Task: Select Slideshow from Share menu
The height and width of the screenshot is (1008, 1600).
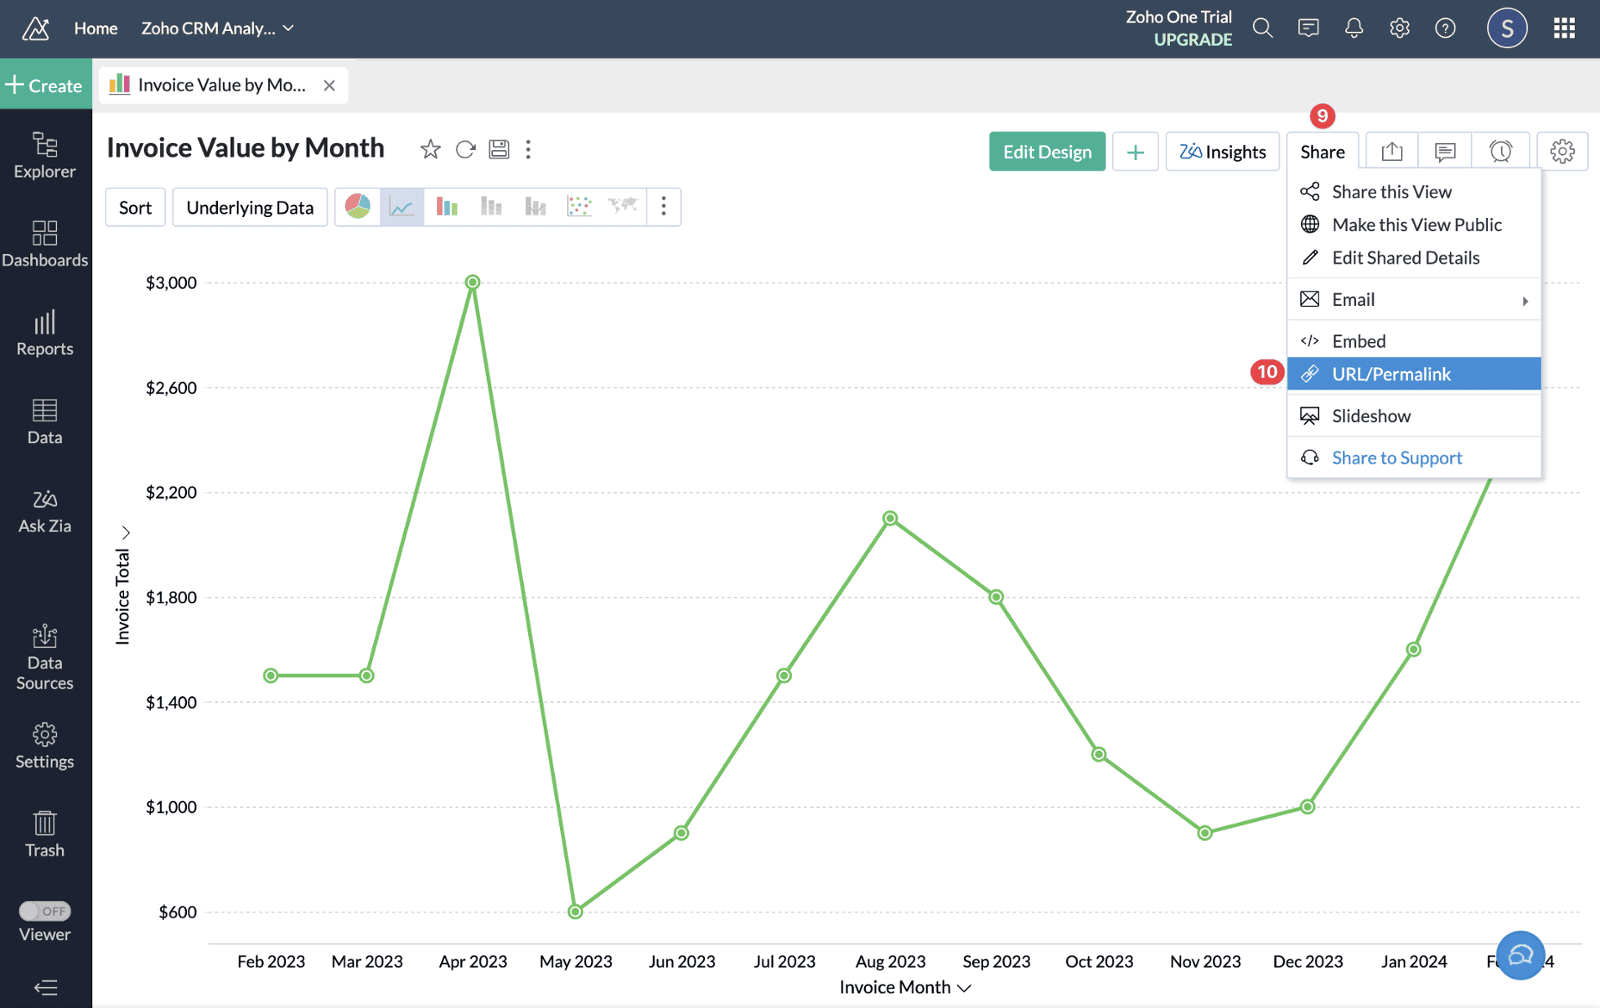Action: 1414,415
